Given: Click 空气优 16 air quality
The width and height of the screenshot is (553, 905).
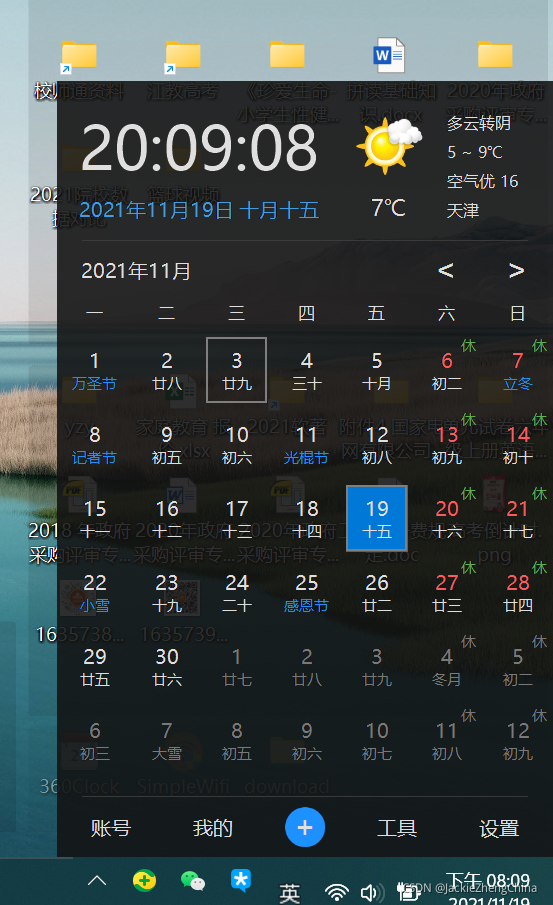Looking at the screenshot, I should tap(483, 181).
